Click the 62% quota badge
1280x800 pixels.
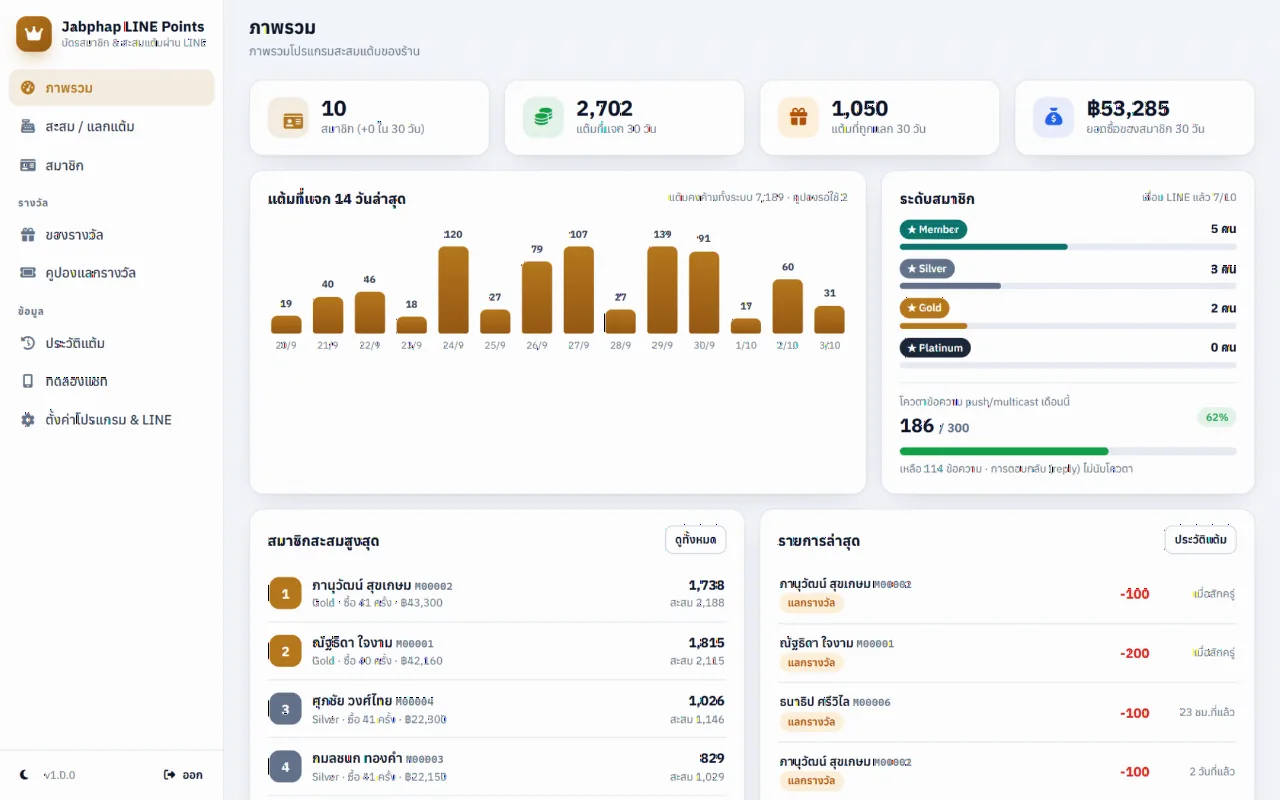tap(1217, 417)
